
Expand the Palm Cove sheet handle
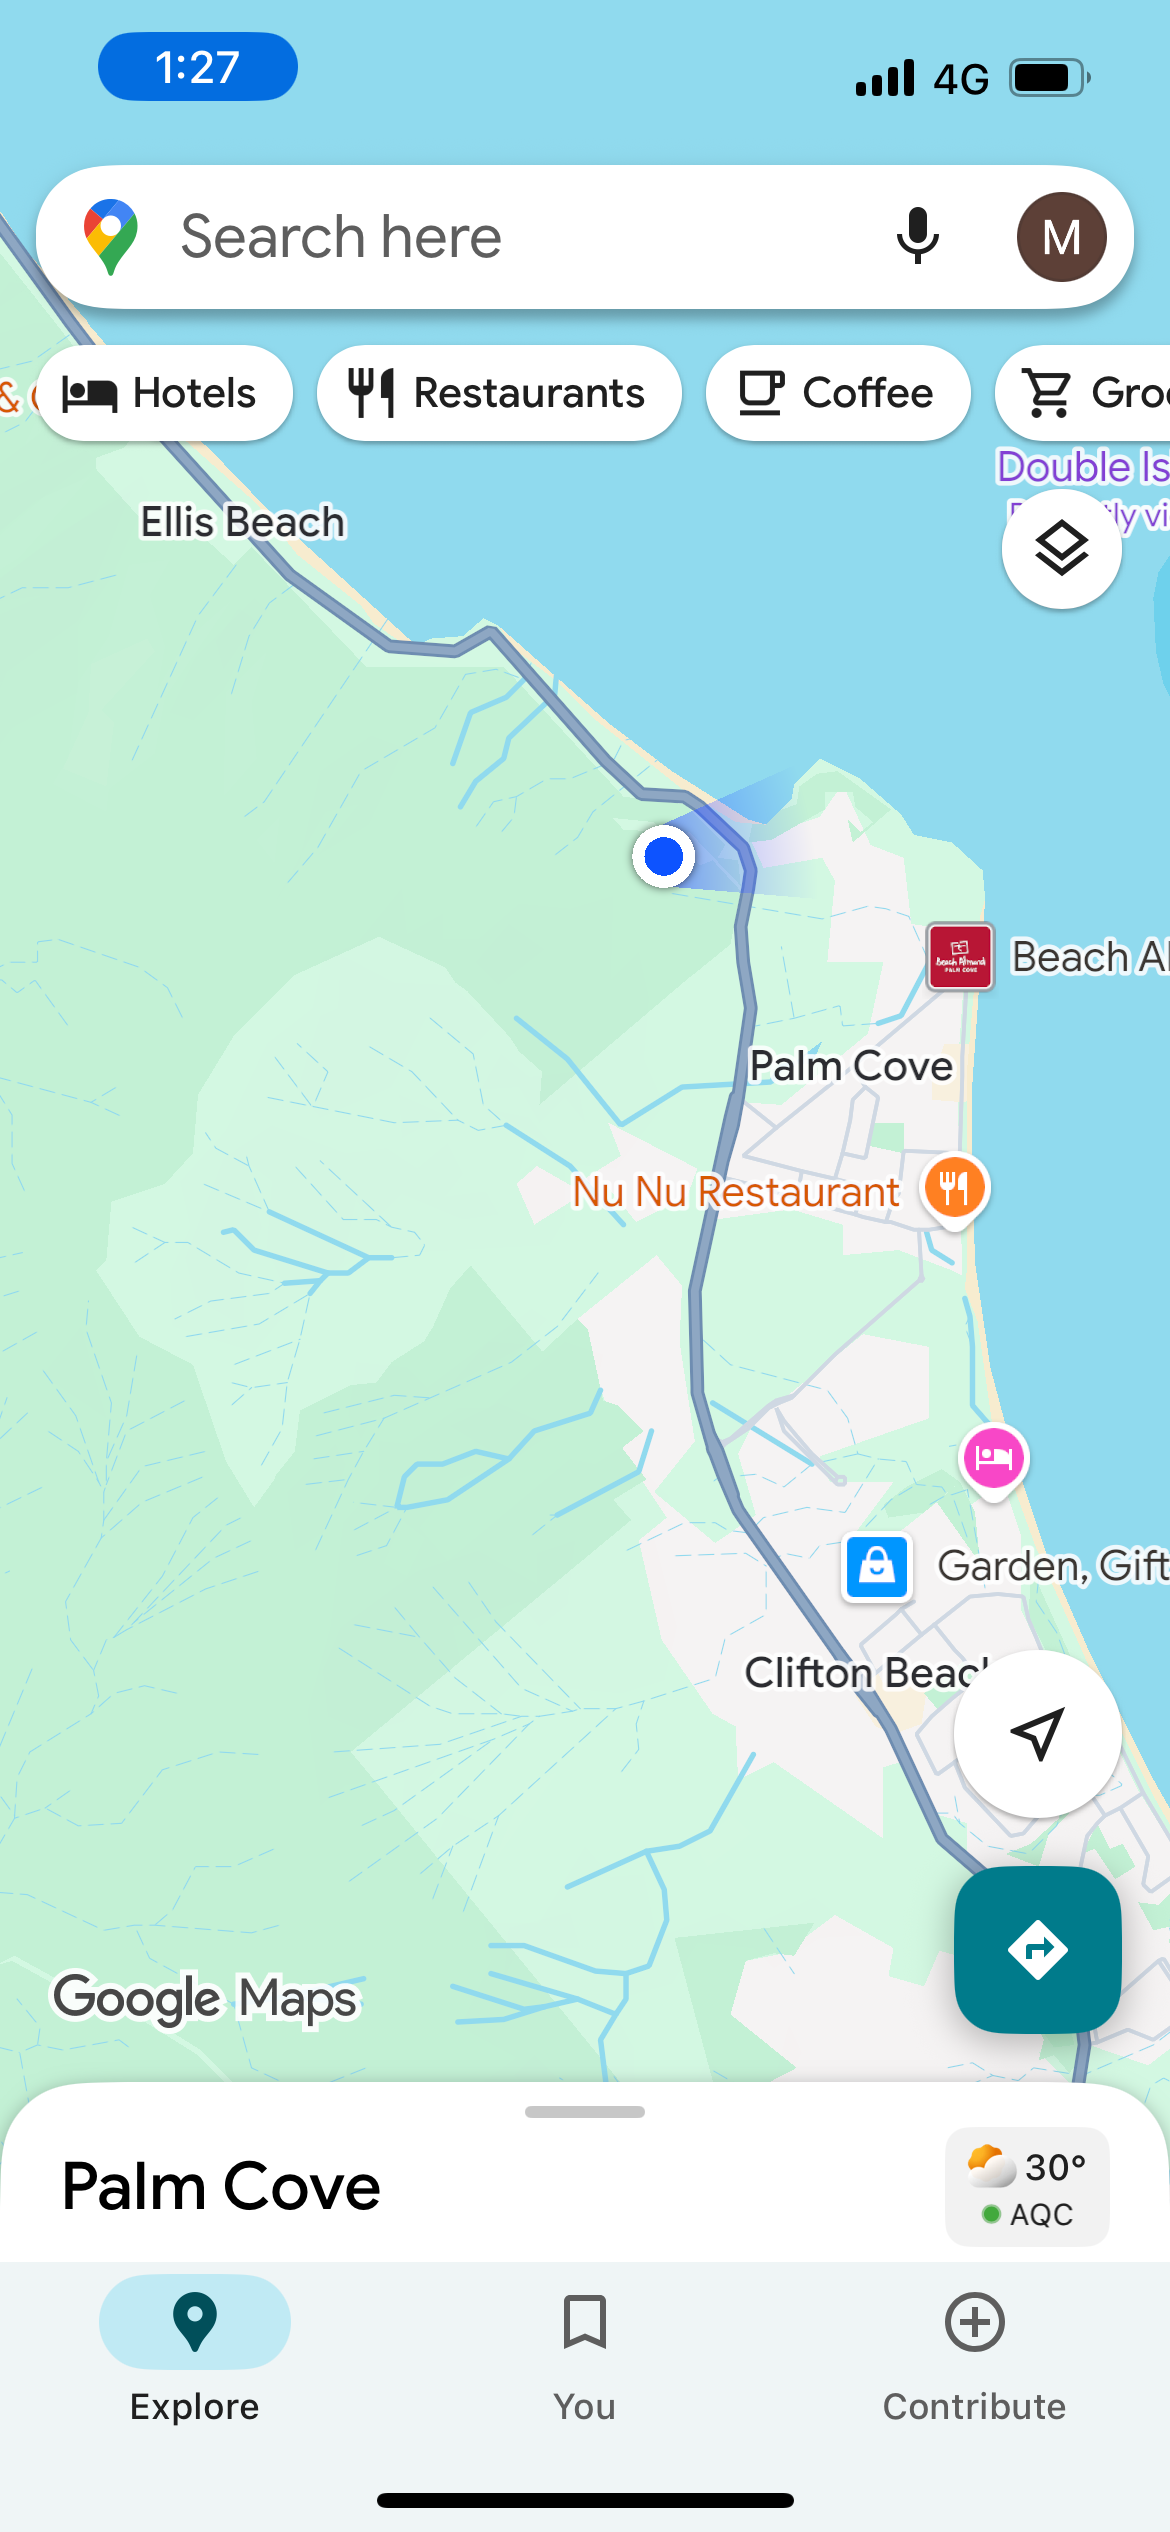pyautogui.click(x=585, y=2112)
